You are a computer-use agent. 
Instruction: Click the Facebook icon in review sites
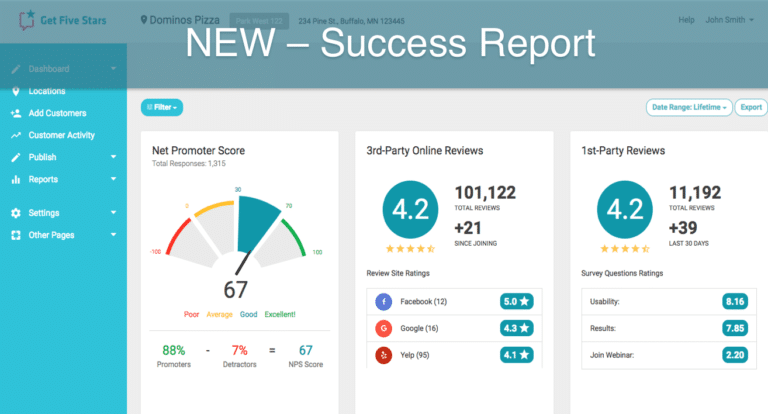[x=384, y=301]
